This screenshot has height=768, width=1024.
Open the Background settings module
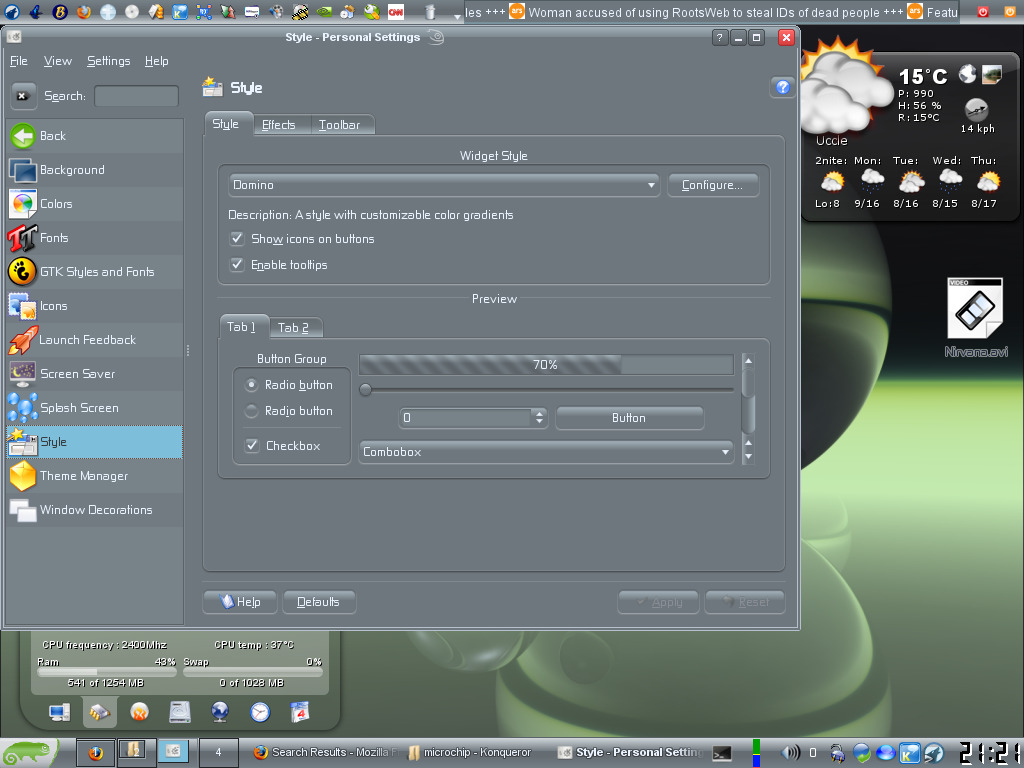pyautogui.click(x=95, y=170)
